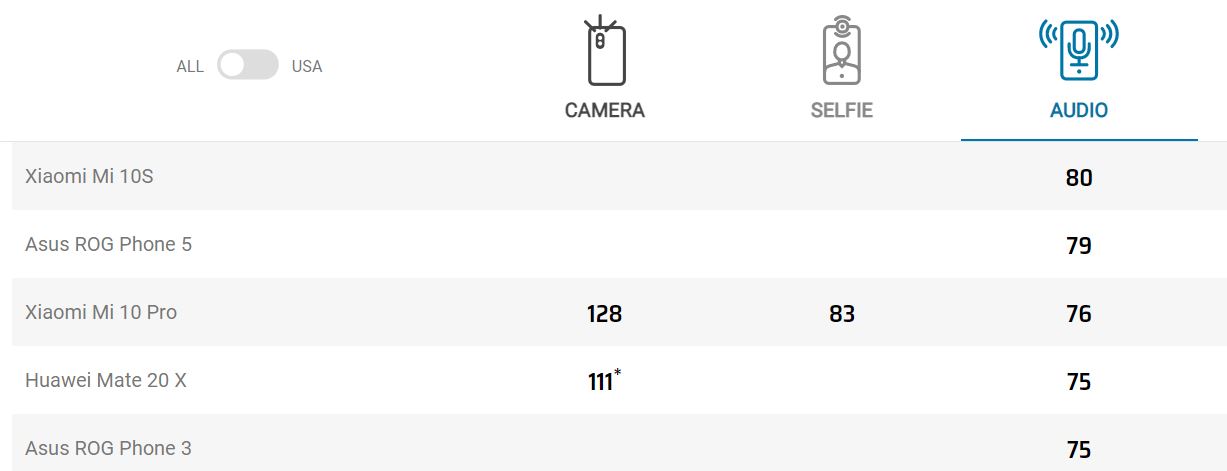
Task: Open the Xiaomi Mi 10 Pro entry
Action: (x=101, y=312)
